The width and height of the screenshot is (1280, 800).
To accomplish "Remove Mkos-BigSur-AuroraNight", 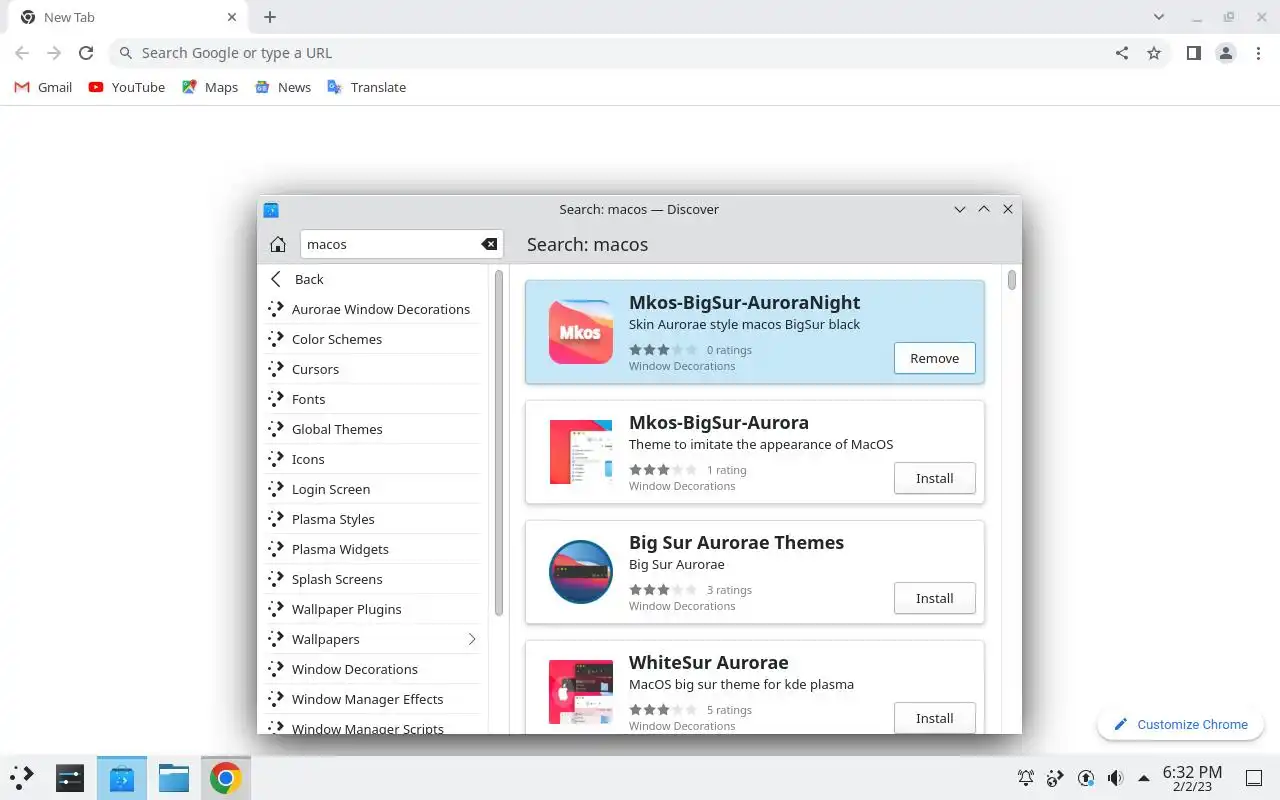I will pyautogui.click(x=934, y=358).
